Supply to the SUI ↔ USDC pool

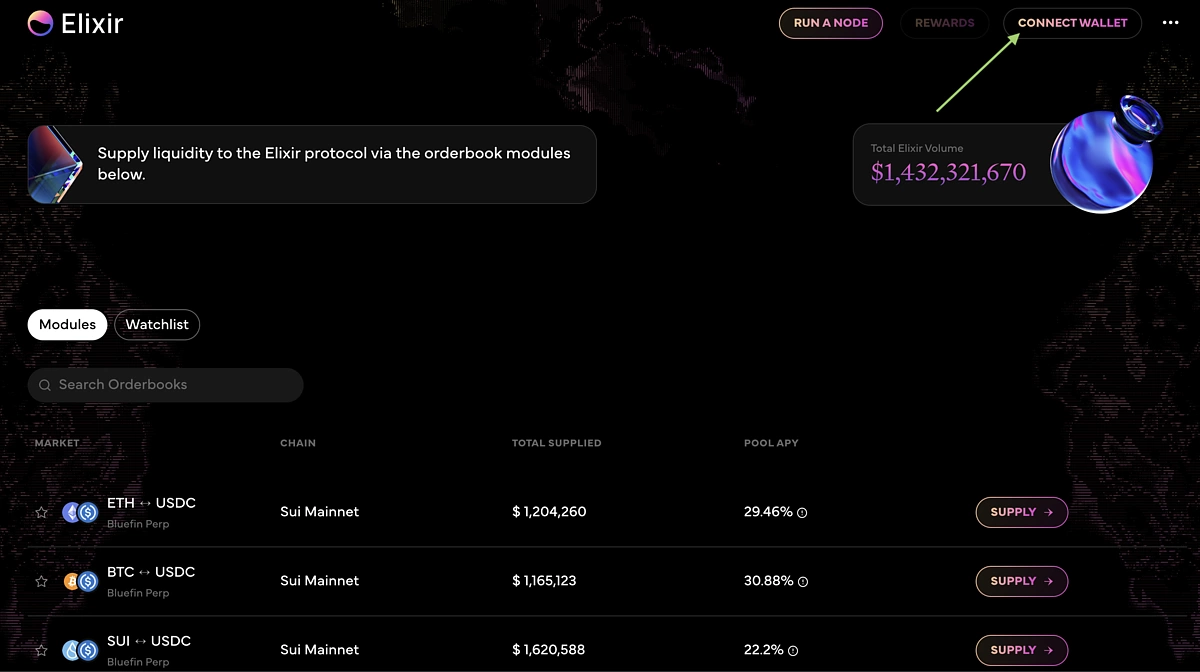click(x=1022, y=650)
